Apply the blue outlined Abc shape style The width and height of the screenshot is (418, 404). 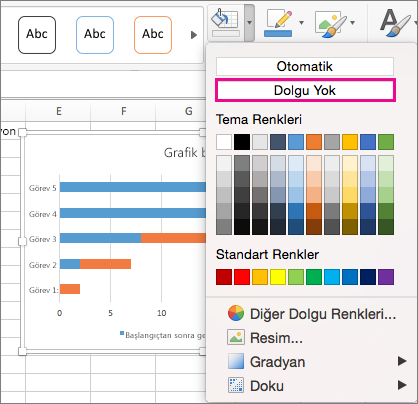tap(95, 35)
